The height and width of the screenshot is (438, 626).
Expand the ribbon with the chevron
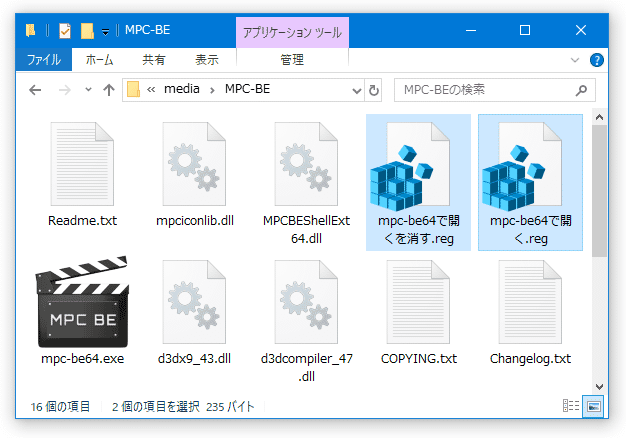574,60
